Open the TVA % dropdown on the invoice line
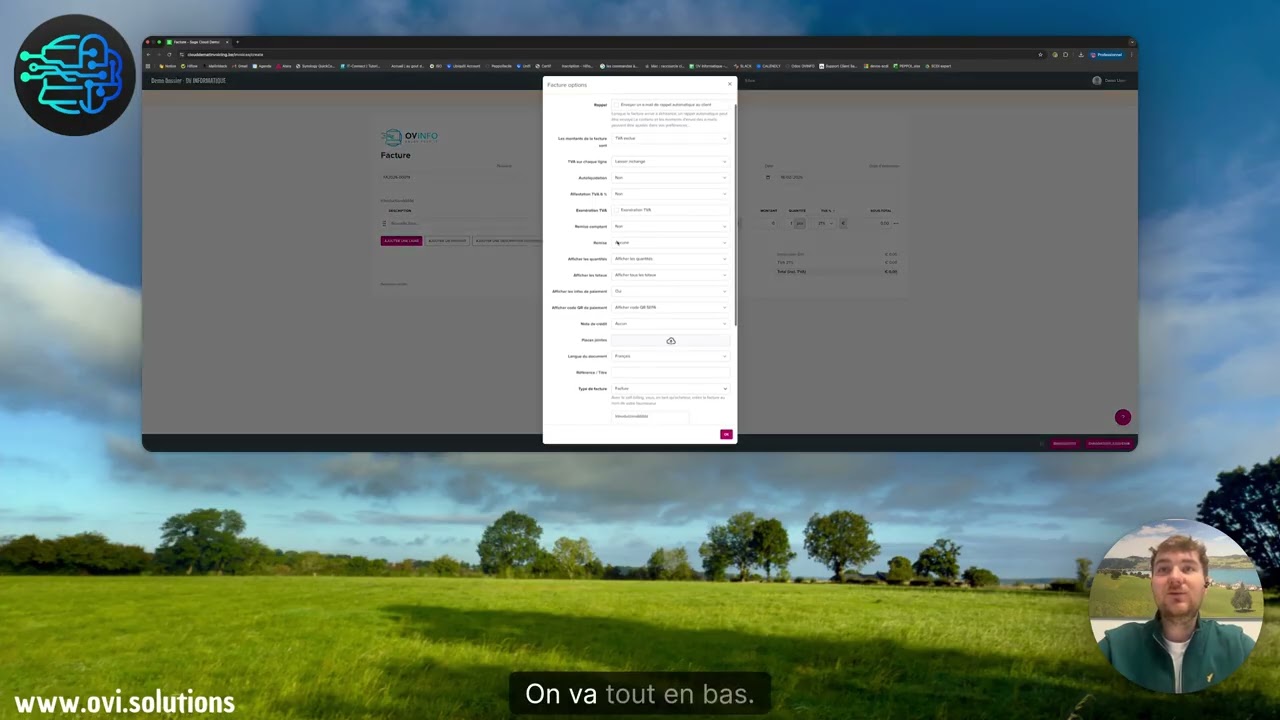 (825, 223)
